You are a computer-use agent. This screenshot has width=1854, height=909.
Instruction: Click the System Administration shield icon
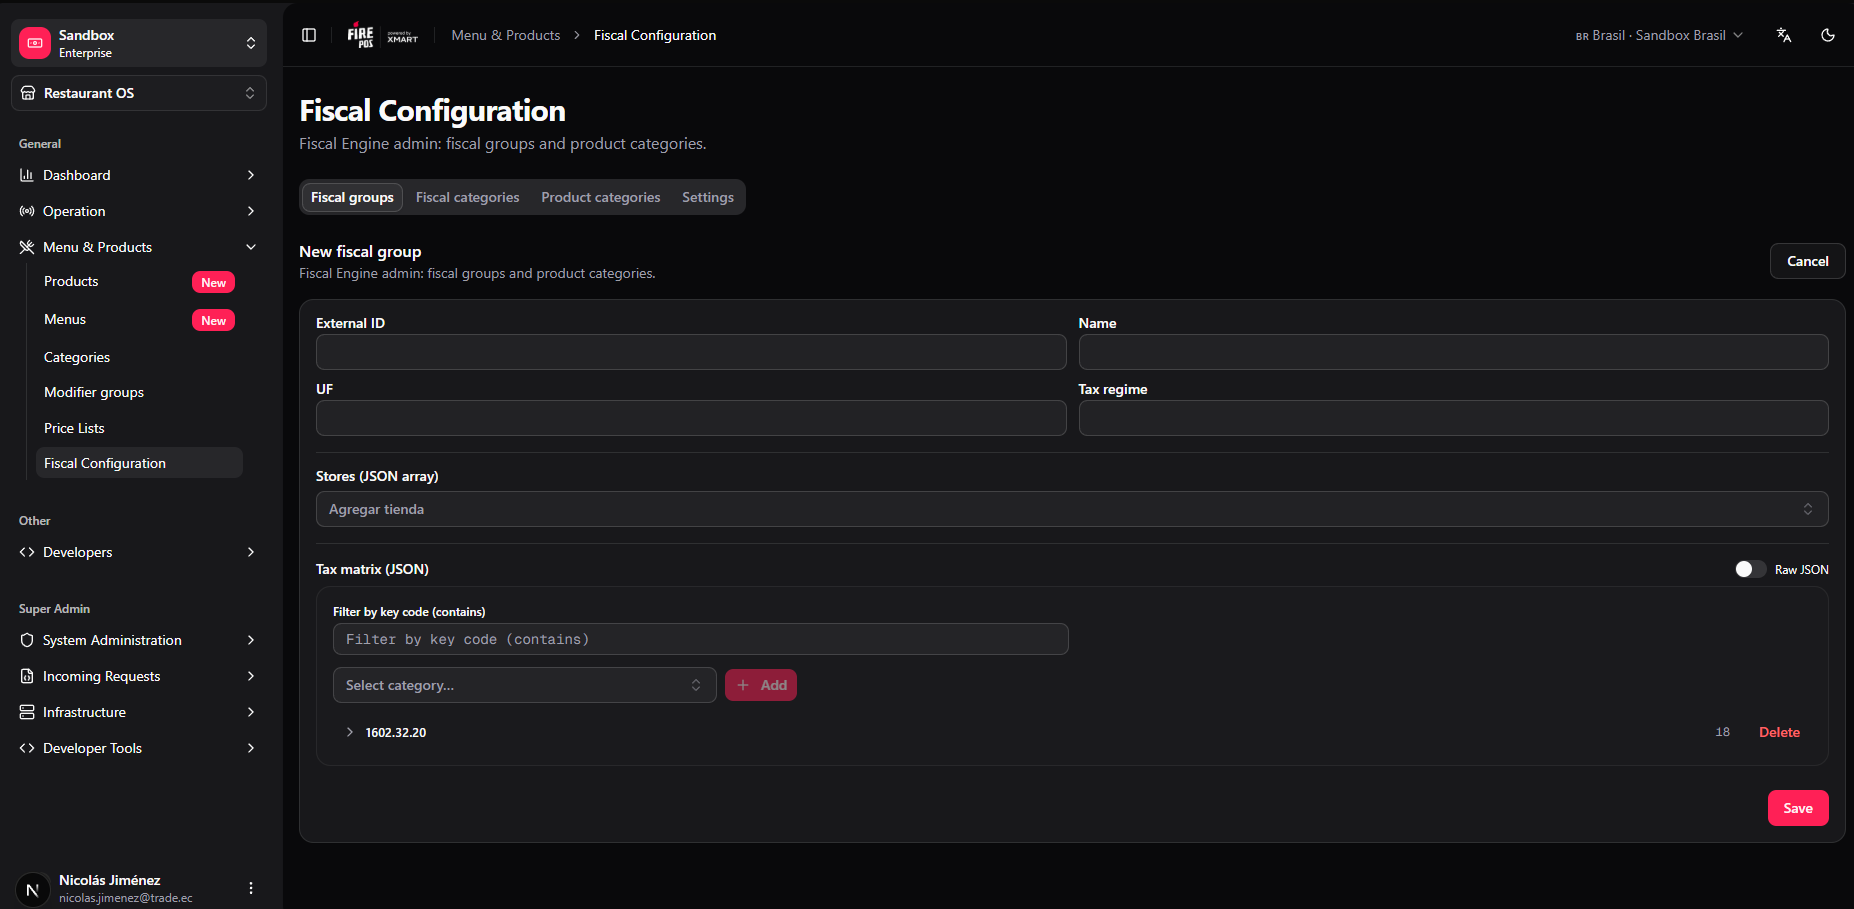(27, 640)
